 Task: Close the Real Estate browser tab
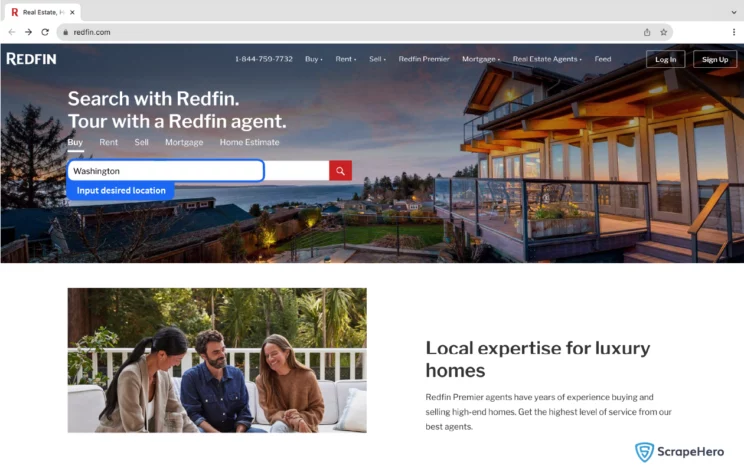tap(72, 12)
